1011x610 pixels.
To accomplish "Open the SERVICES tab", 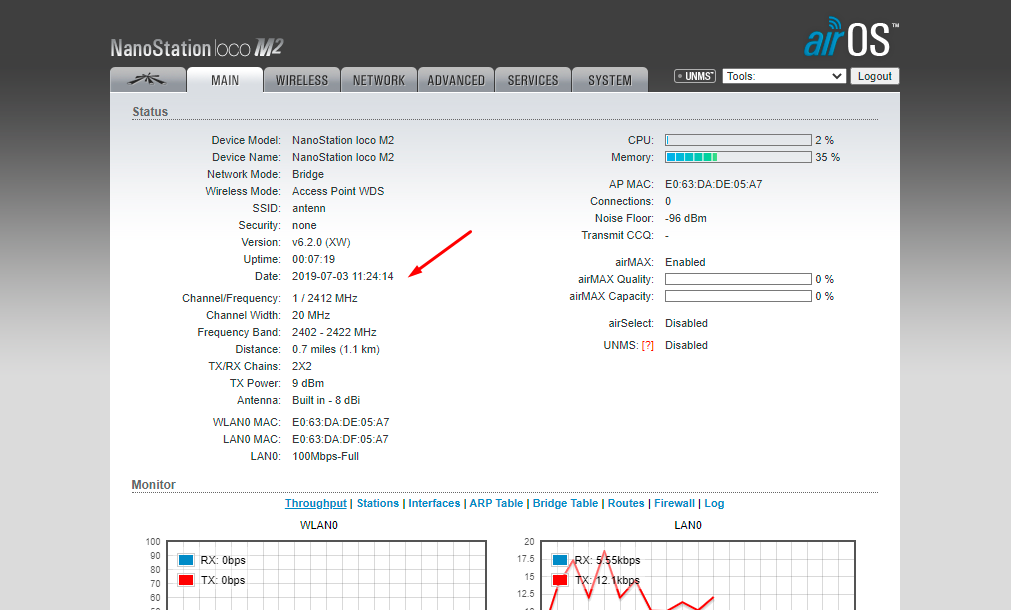I will tap(533, 80).
